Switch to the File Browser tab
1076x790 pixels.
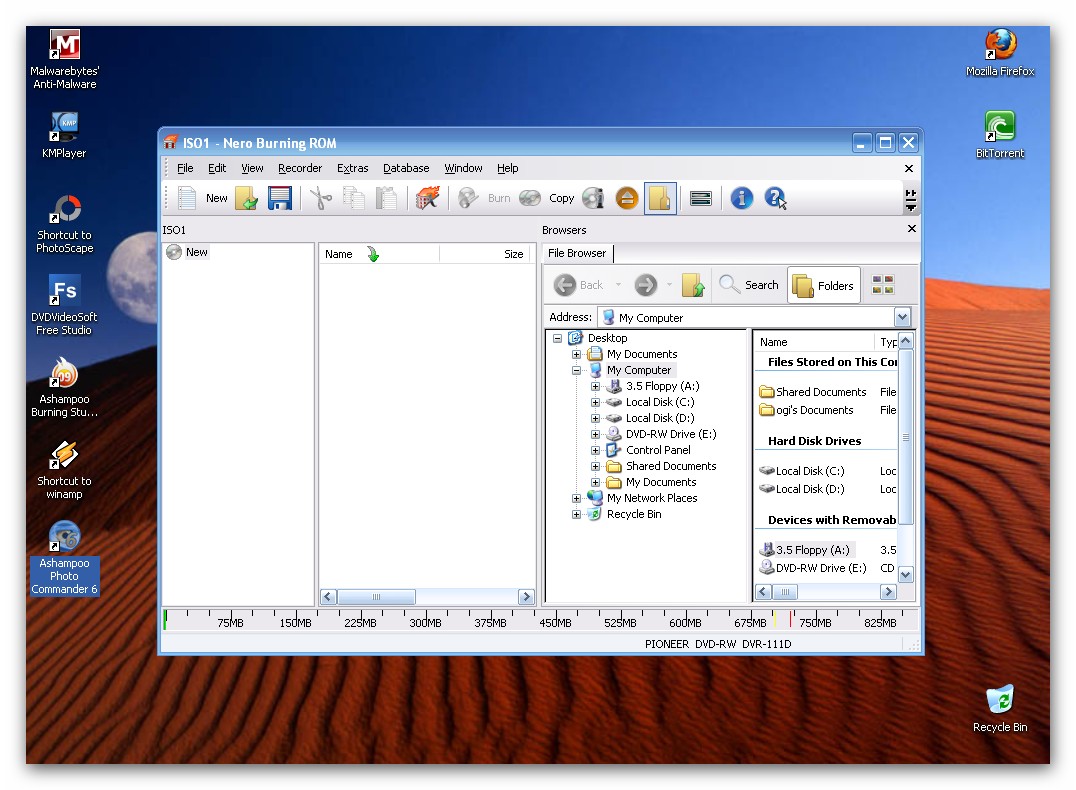(577, 253)
